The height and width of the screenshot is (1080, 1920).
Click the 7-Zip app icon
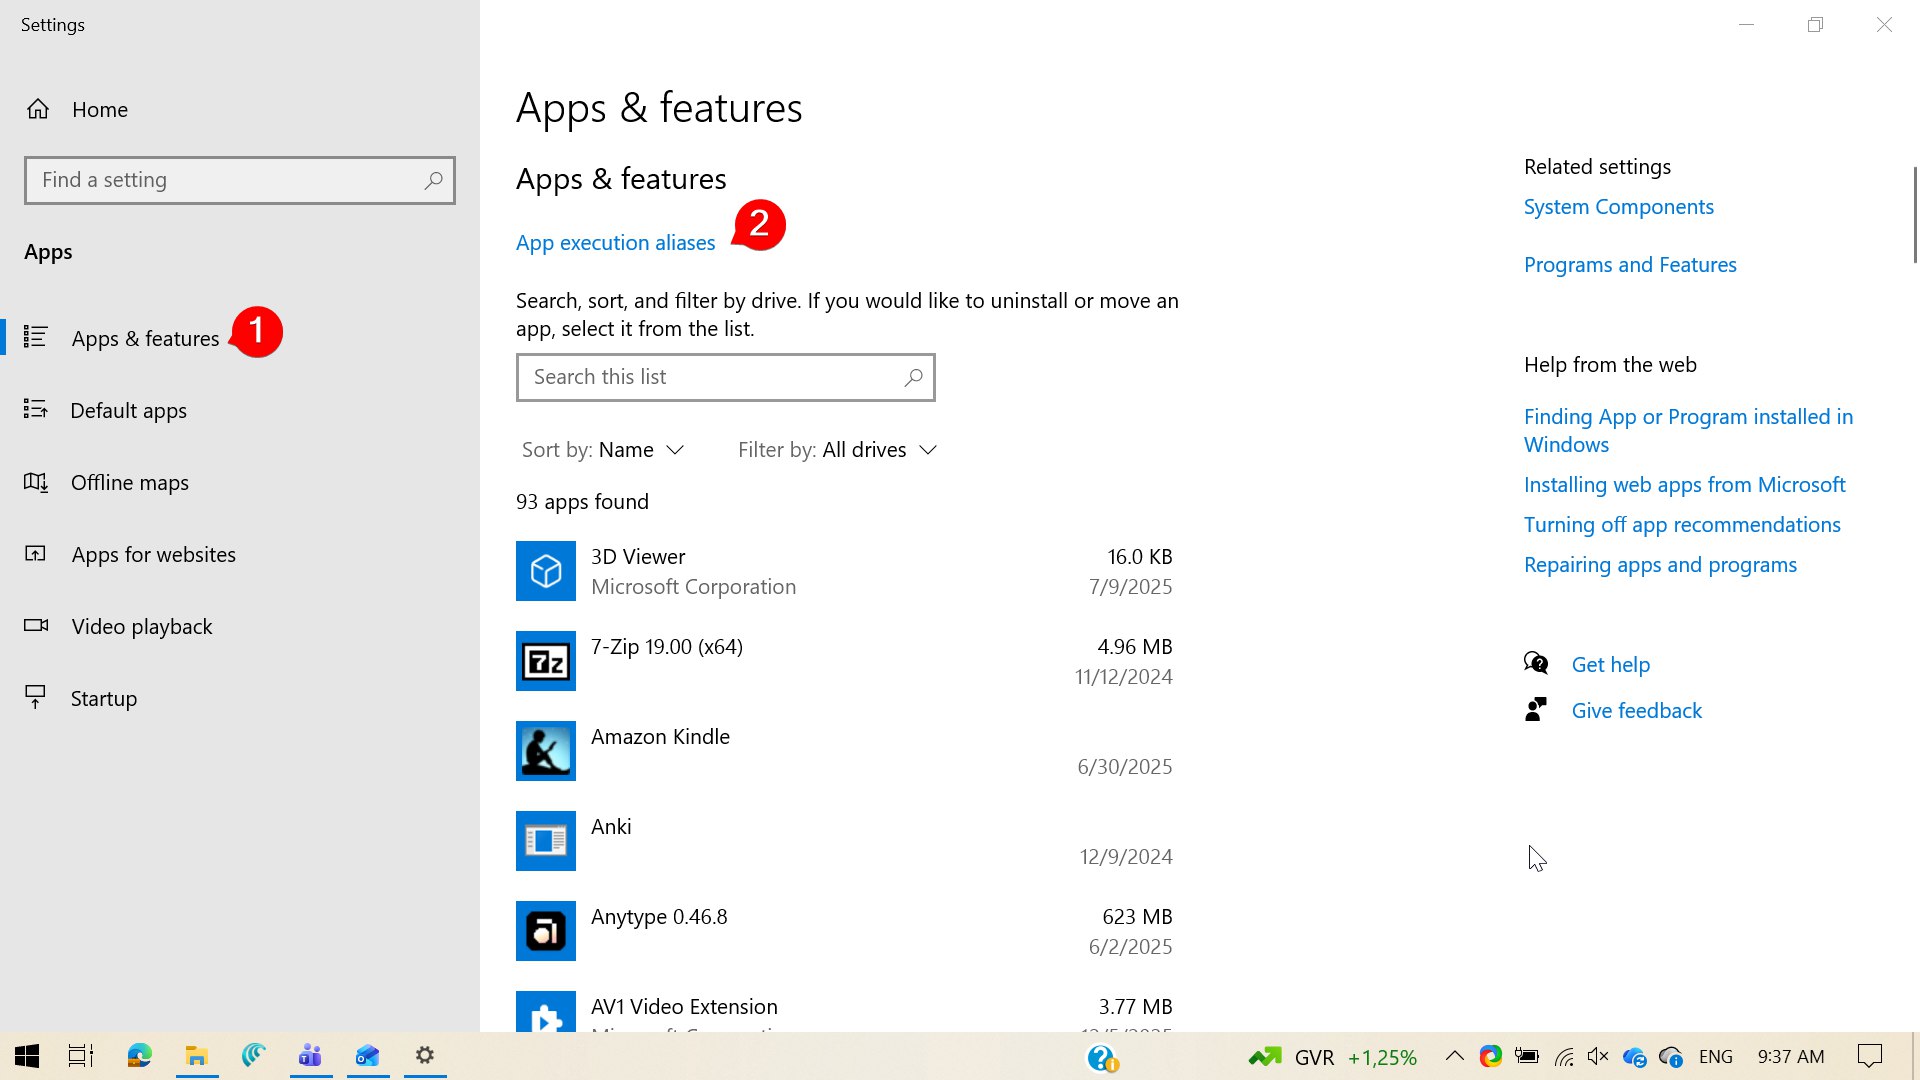pos(546,661)
